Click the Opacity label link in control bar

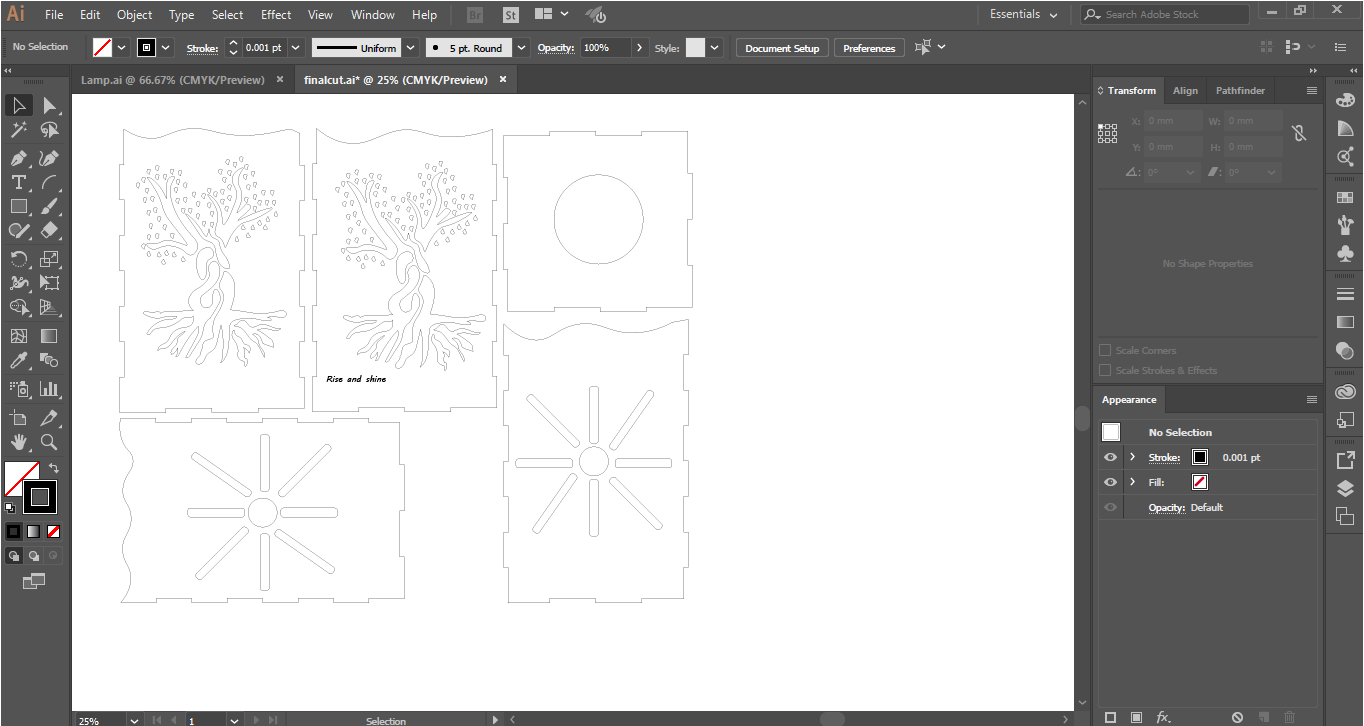pos(556,48)
